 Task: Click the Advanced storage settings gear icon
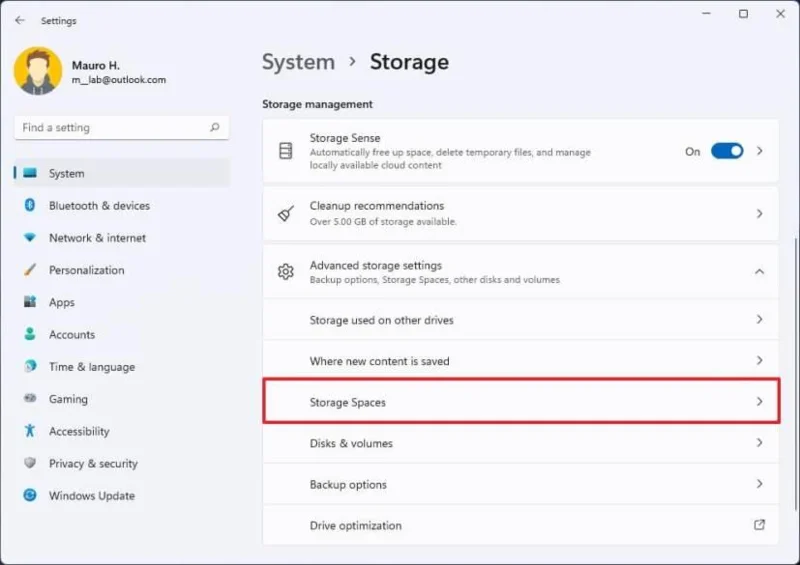(286, 272)
